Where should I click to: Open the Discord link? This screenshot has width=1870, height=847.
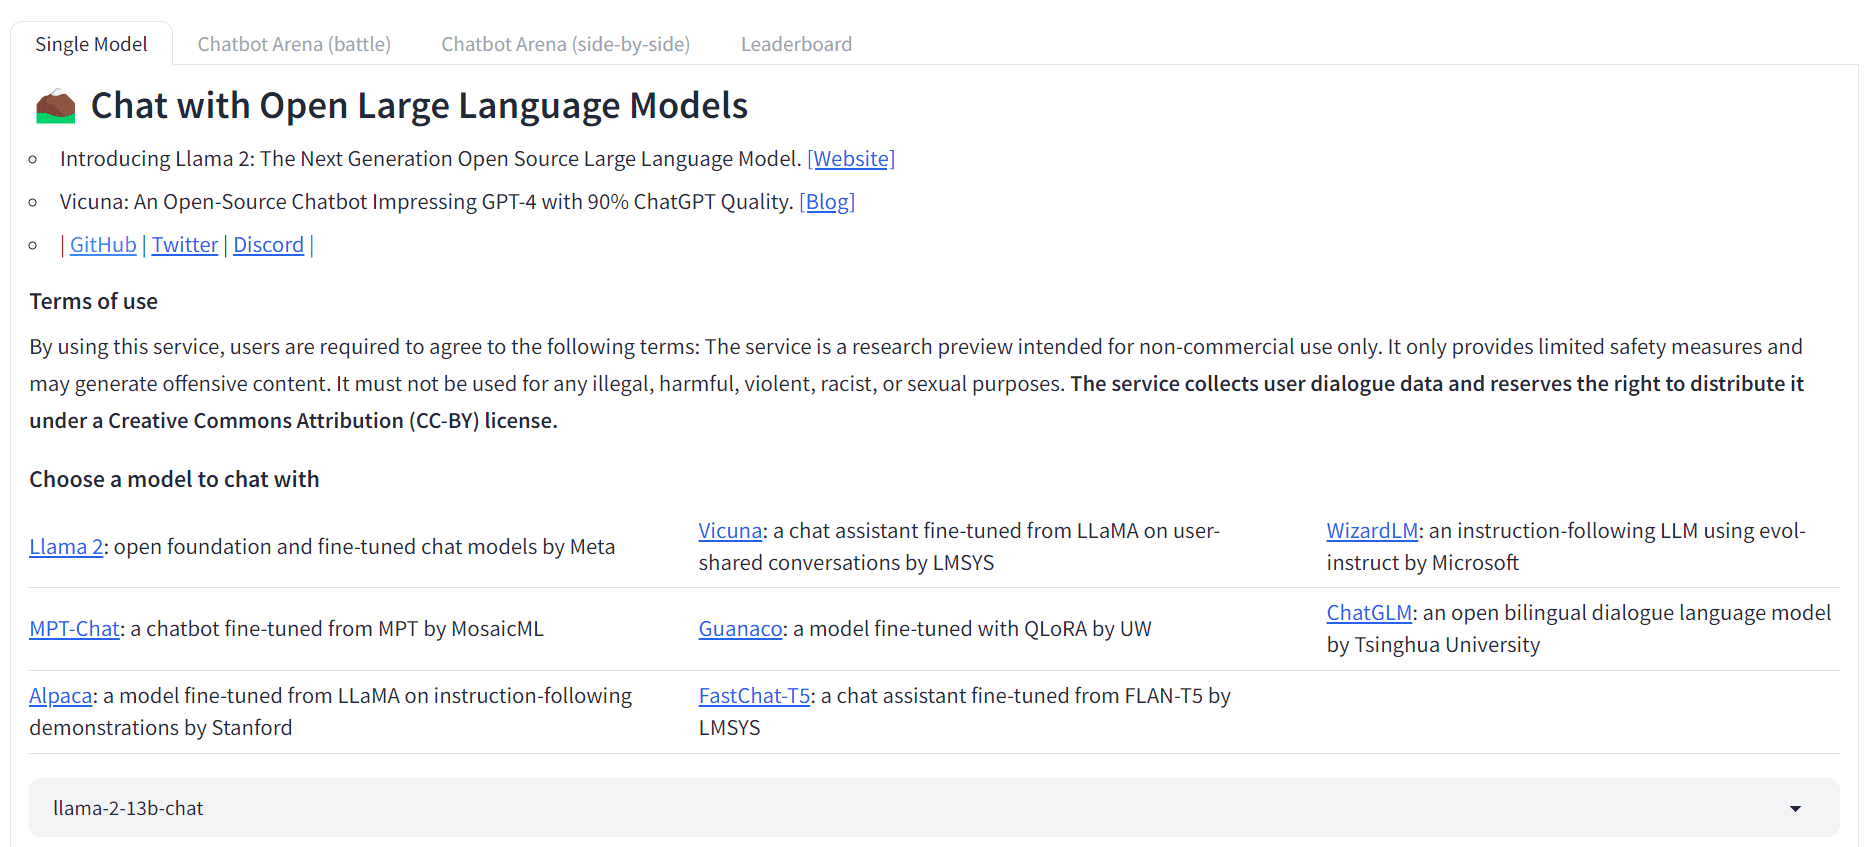click(x=268, y=245)
